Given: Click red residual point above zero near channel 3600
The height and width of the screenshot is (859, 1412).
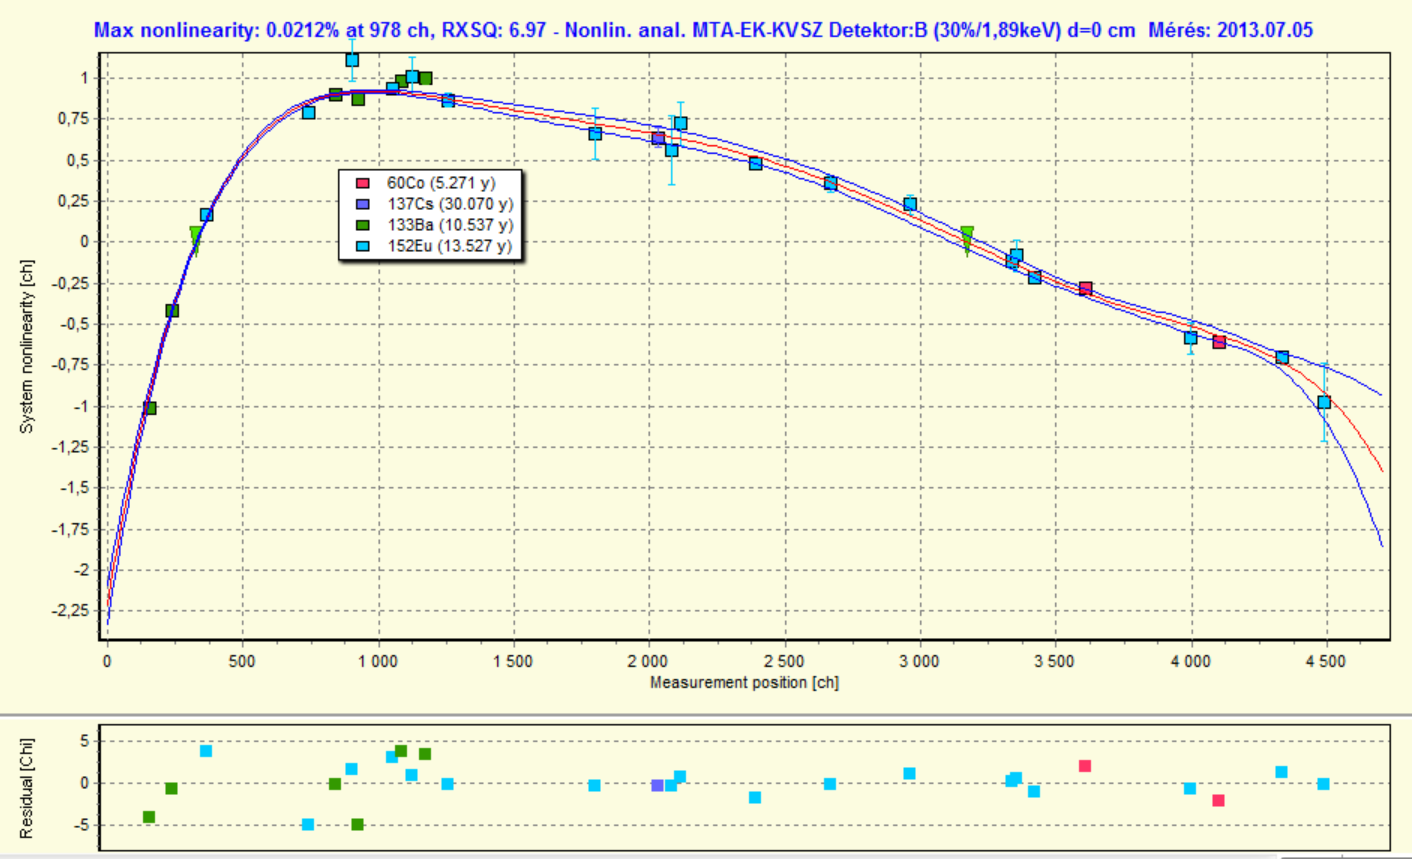Looking at the screenshot, I should point(1085,766).
